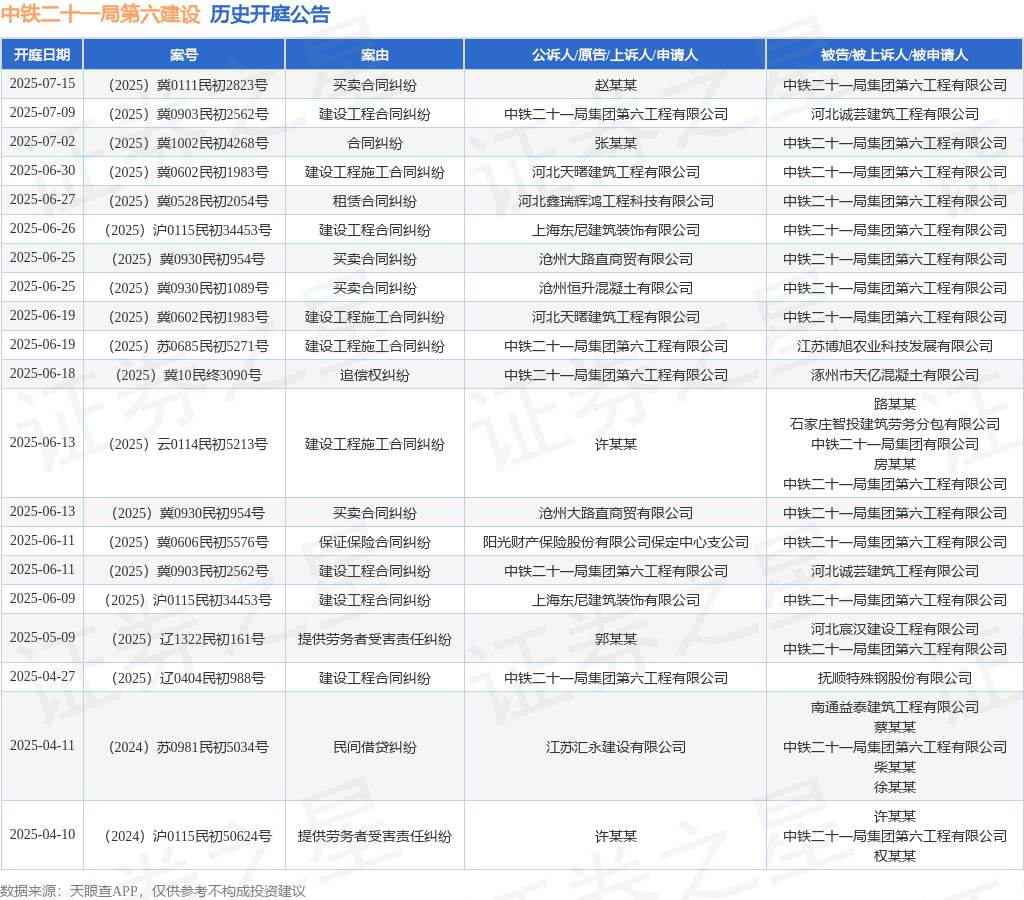The image size is (1024, 900).
Task: Click plaintiff 河北鑫瑞辉鸿工程科技有限公司
Action: pyautogui.click(x=615, y=201)
